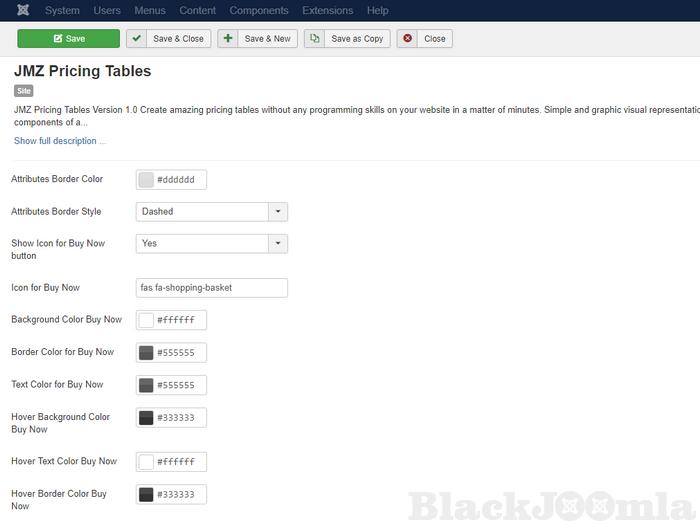Viewport: 700px width, 526px height.
Task: Open the Text Color for Buy Now swatch
Action: 146,385
